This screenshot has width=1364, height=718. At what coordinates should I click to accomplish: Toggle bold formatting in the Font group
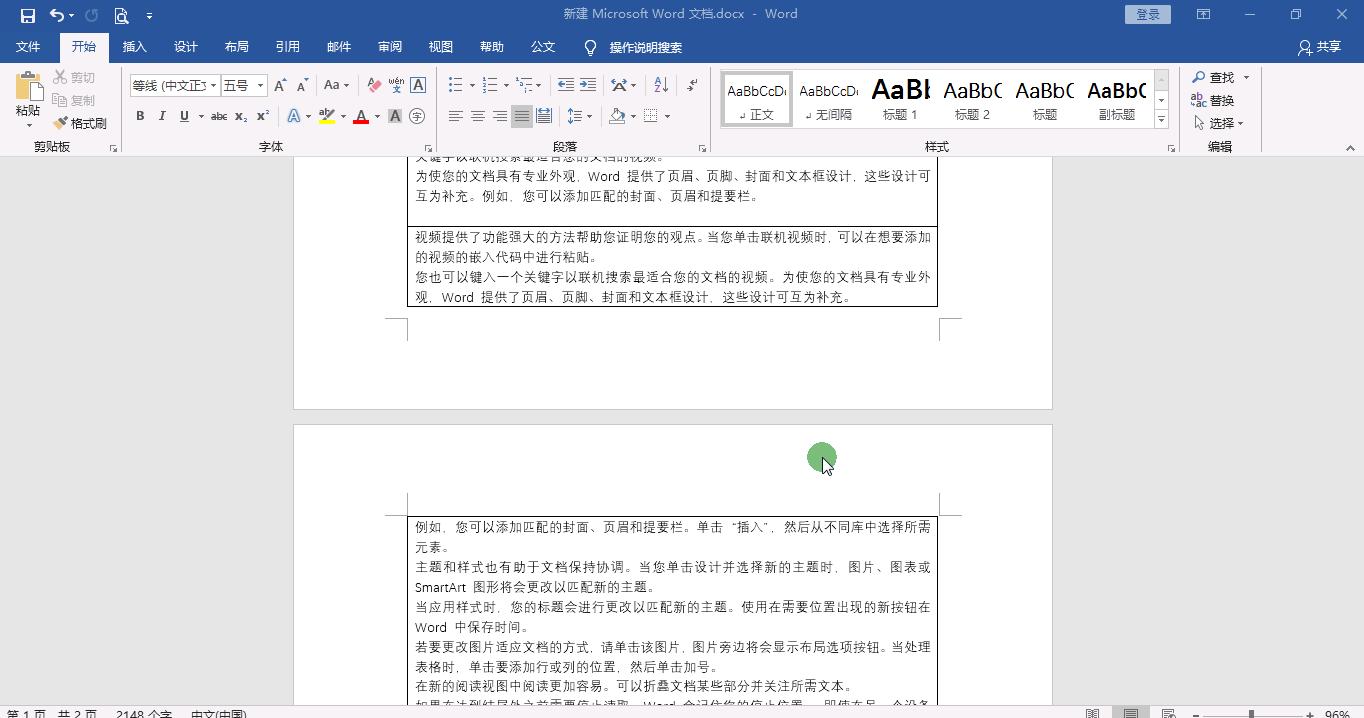coord(139,116)
